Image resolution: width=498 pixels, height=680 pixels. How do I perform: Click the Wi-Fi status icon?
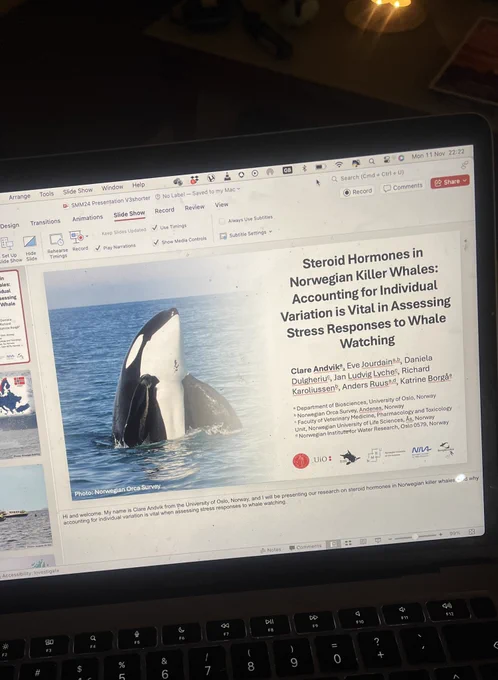point(339,164)
